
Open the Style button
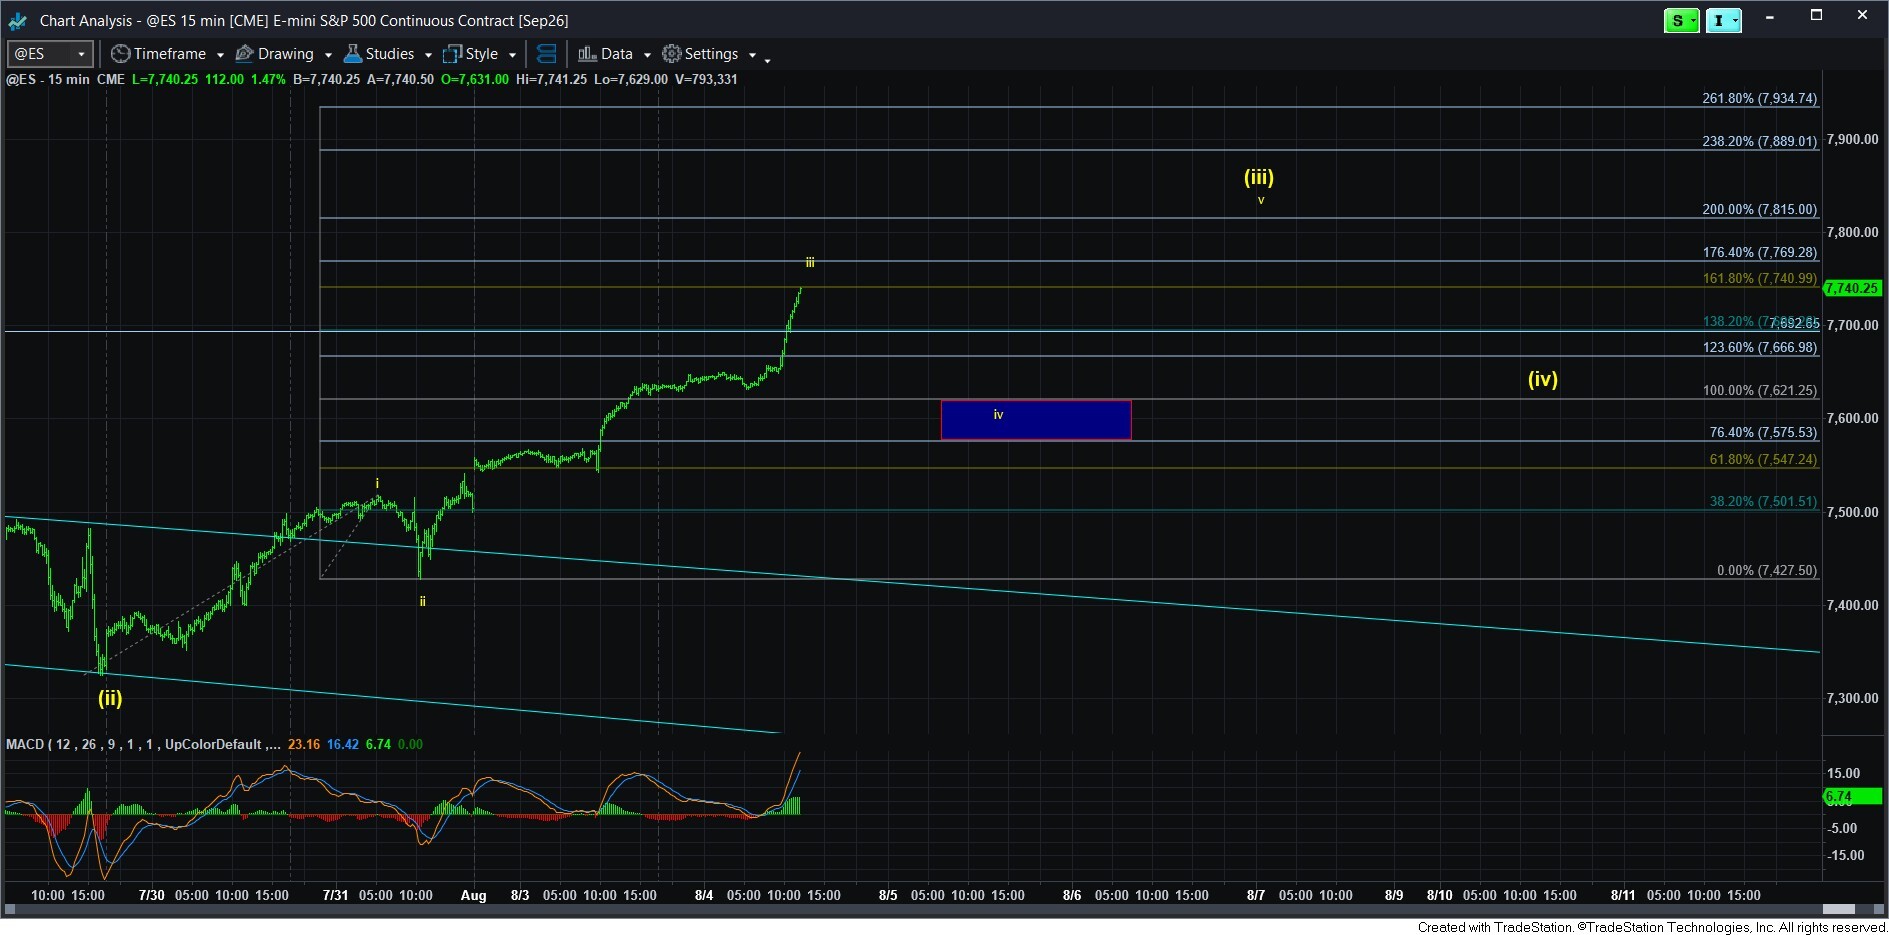point(471,54)
